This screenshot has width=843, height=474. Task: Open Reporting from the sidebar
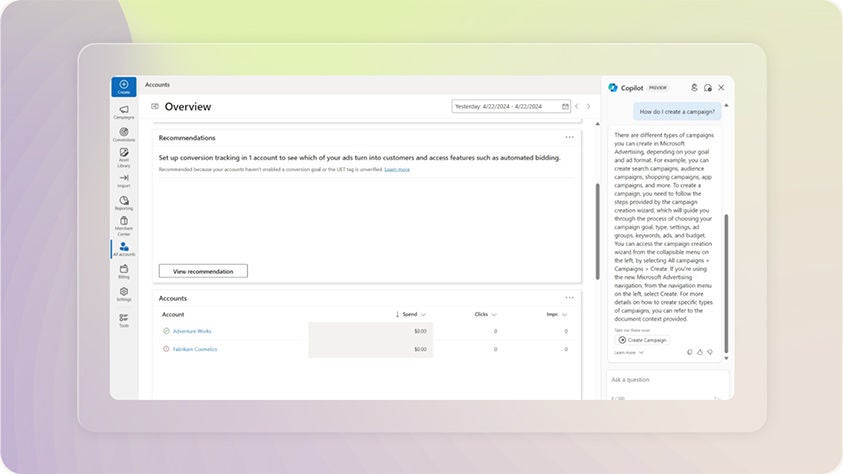pos(123,203)
